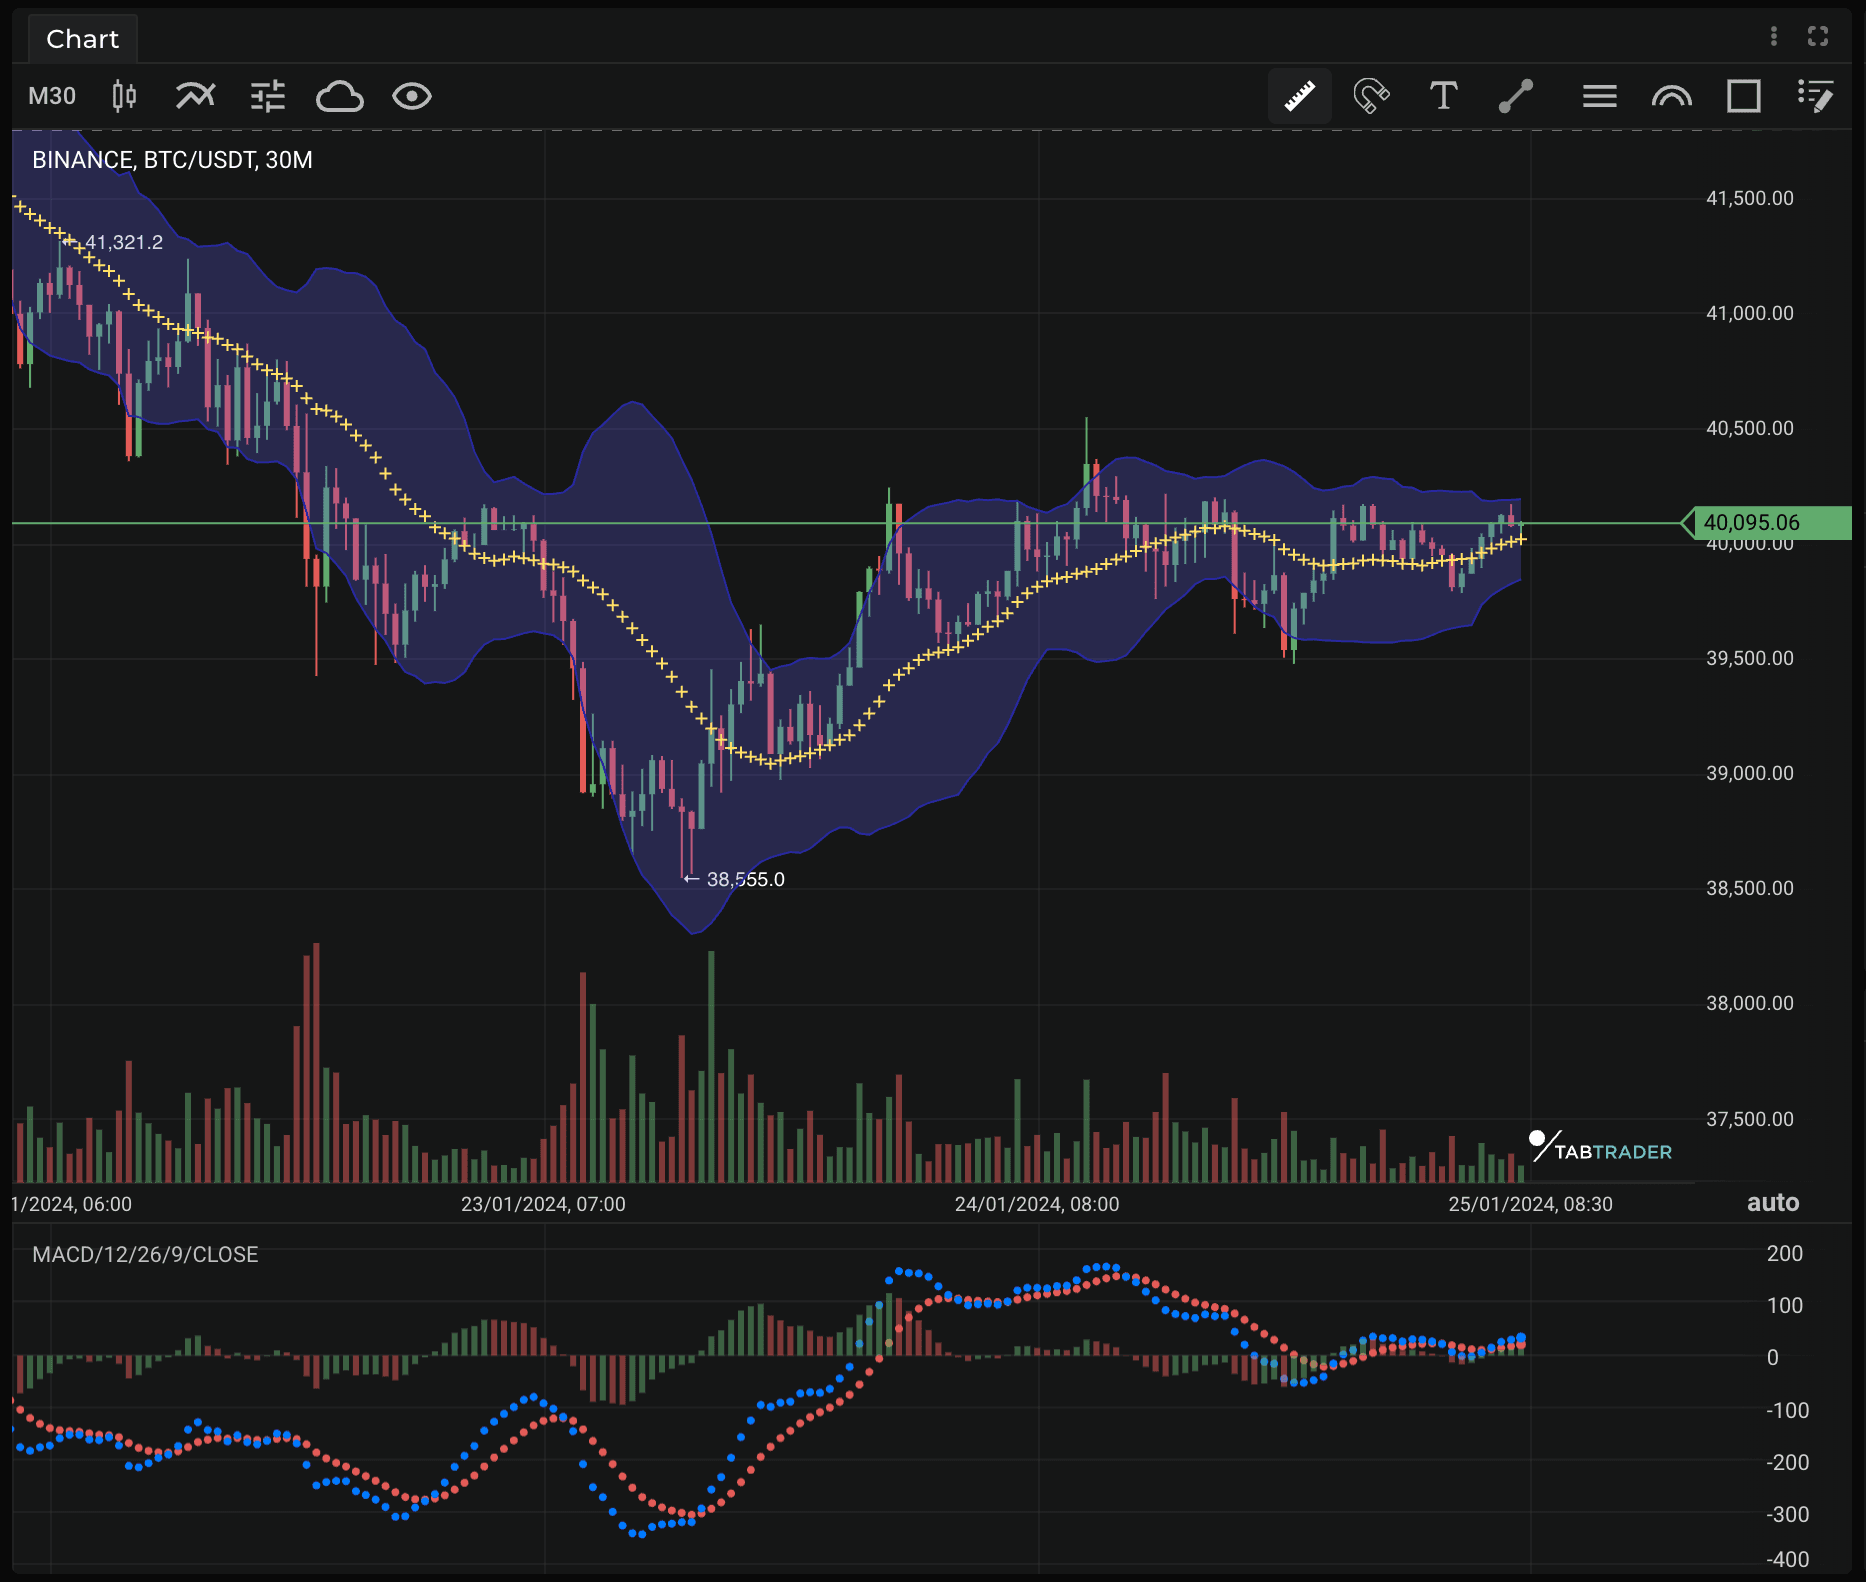Screen dimensions: 1866x1582
Task: Open the drawings list editor icon
Action: tap(1816, 96)
